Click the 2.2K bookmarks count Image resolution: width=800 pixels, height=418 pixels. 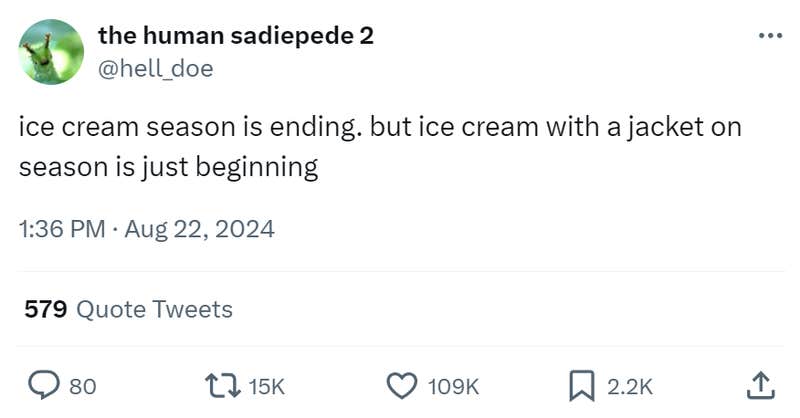[x=630, y=385]
